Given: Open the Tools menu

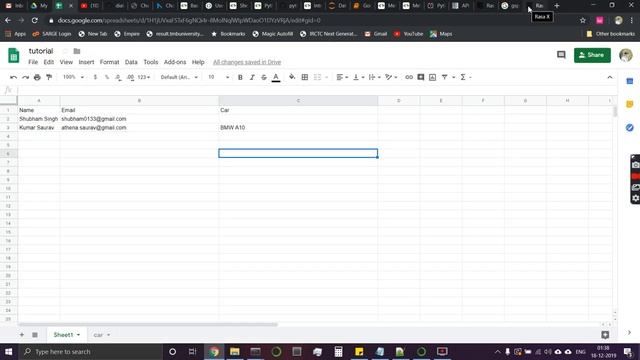Looking at the screenshot, I should pos(151,62).
